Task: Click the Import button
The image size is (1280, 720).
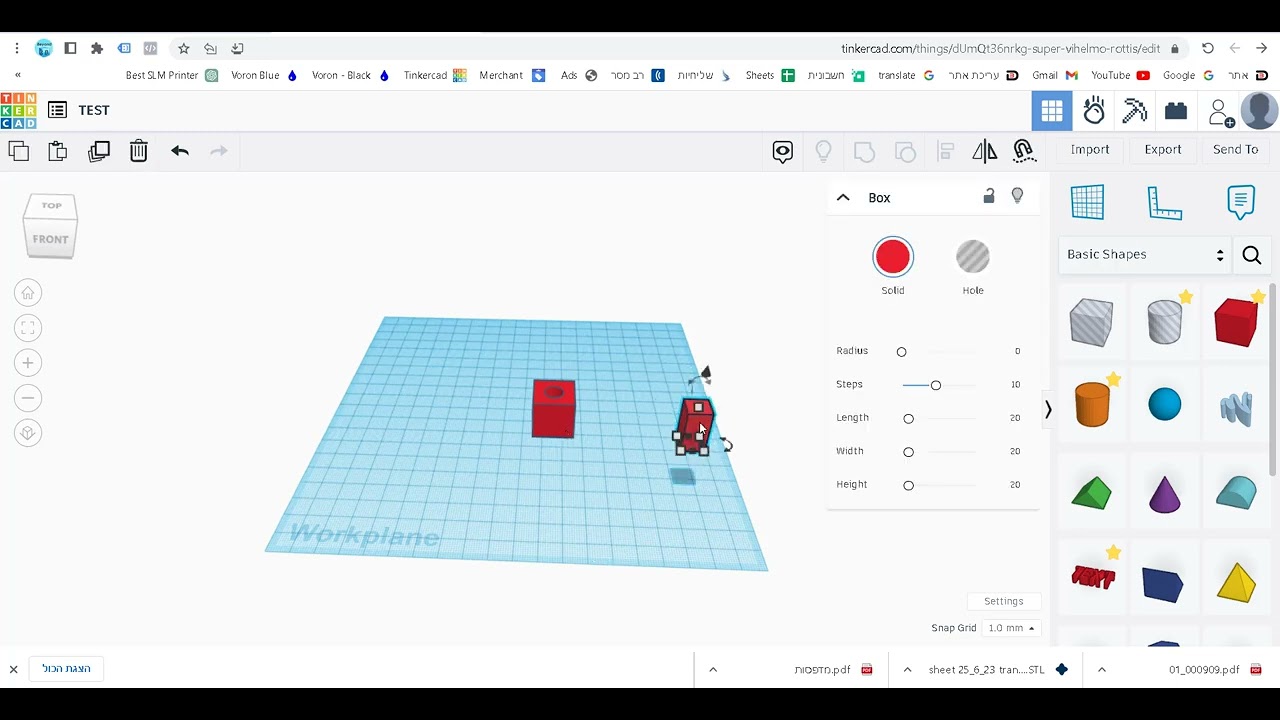Action: 1090,149
